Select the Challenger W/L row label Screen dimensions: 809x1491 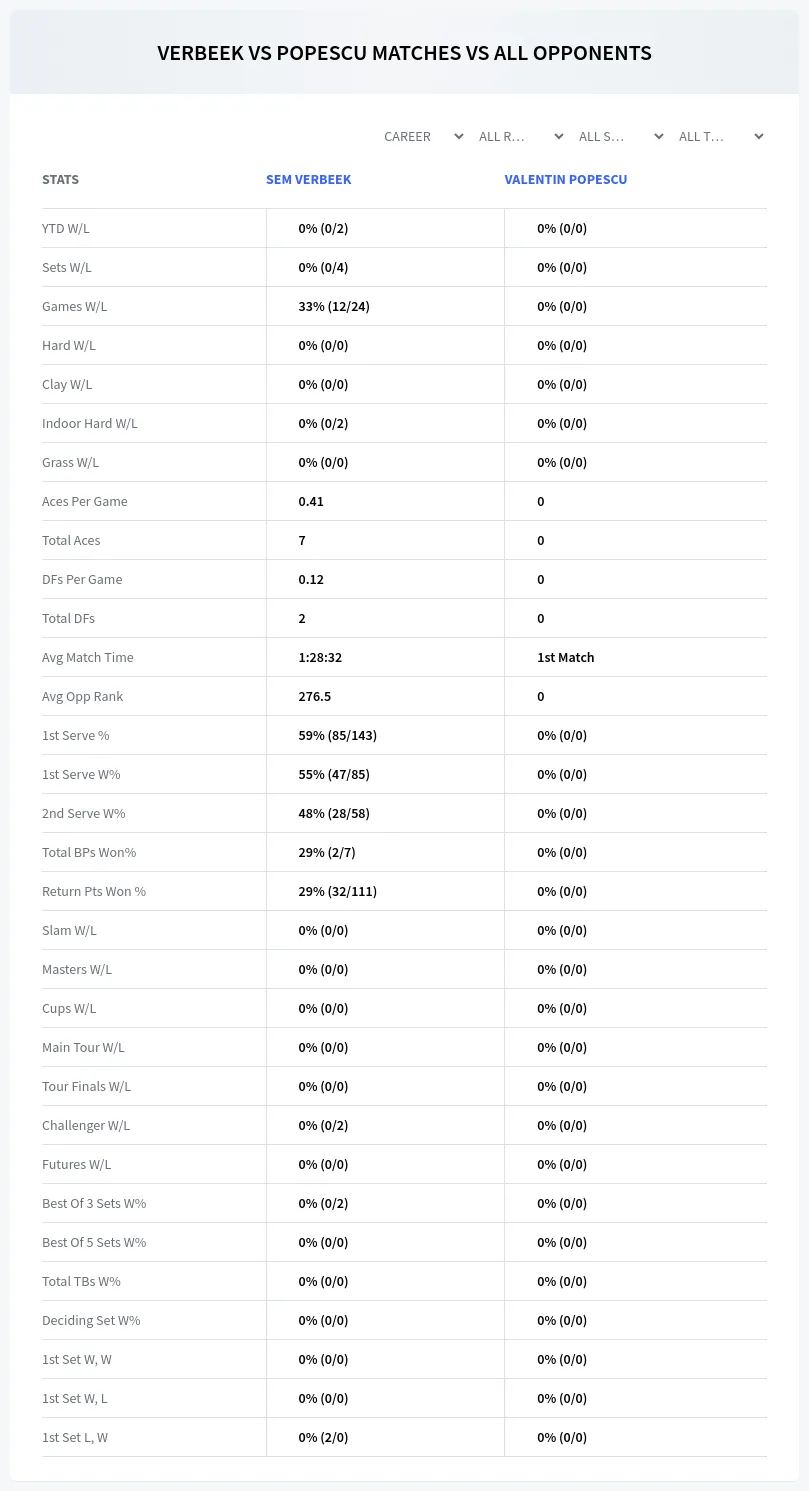pos(86,1125)
